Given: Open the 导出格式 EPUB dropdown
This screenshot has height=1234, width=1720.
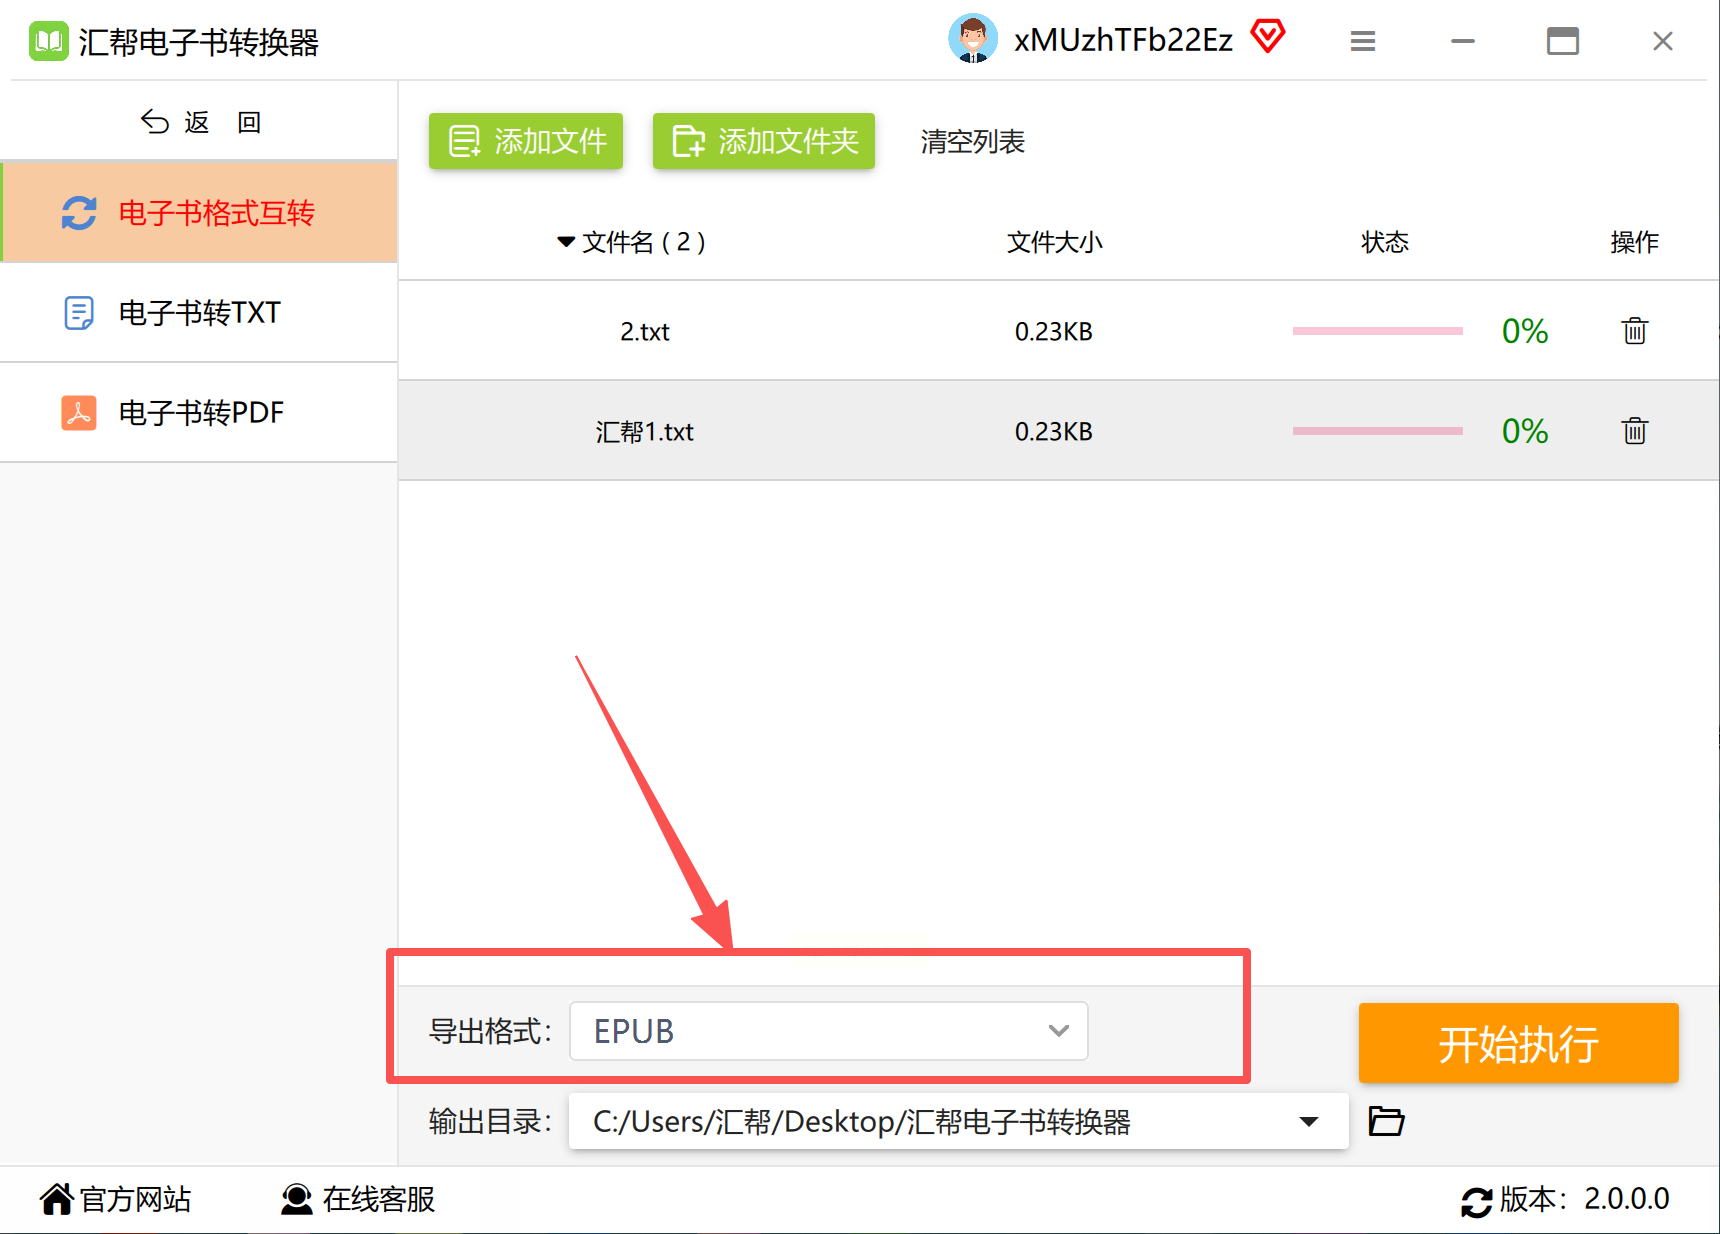Looking at the screenshot, I should pos(829,1031).
